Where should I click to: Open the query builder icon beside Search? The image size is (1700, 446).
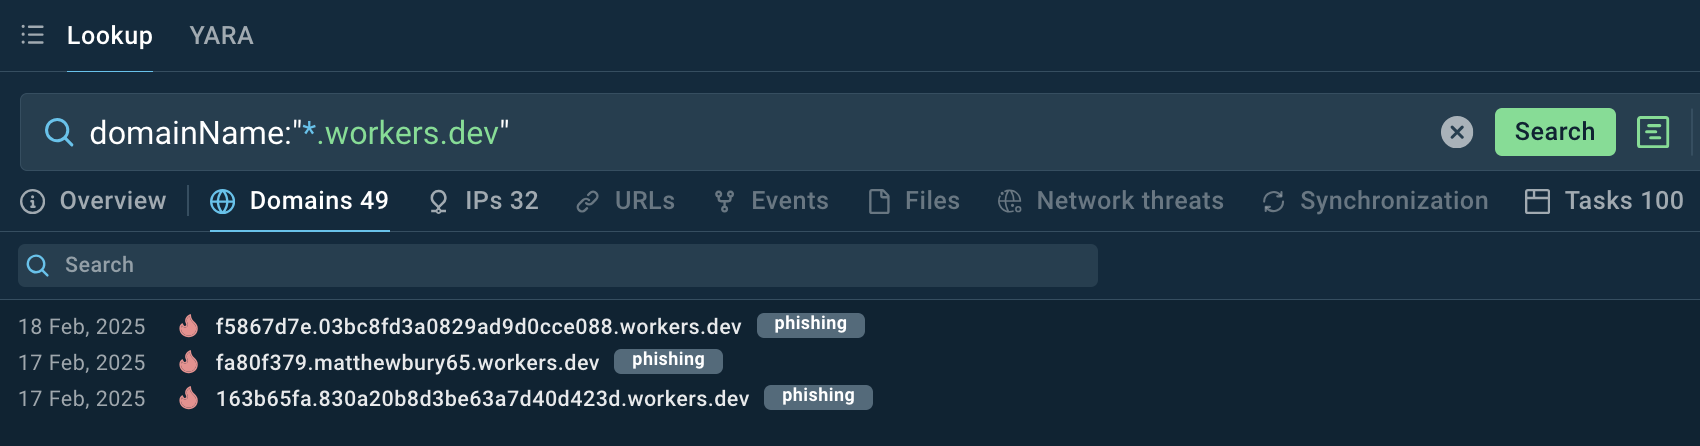pos(1653,132)
